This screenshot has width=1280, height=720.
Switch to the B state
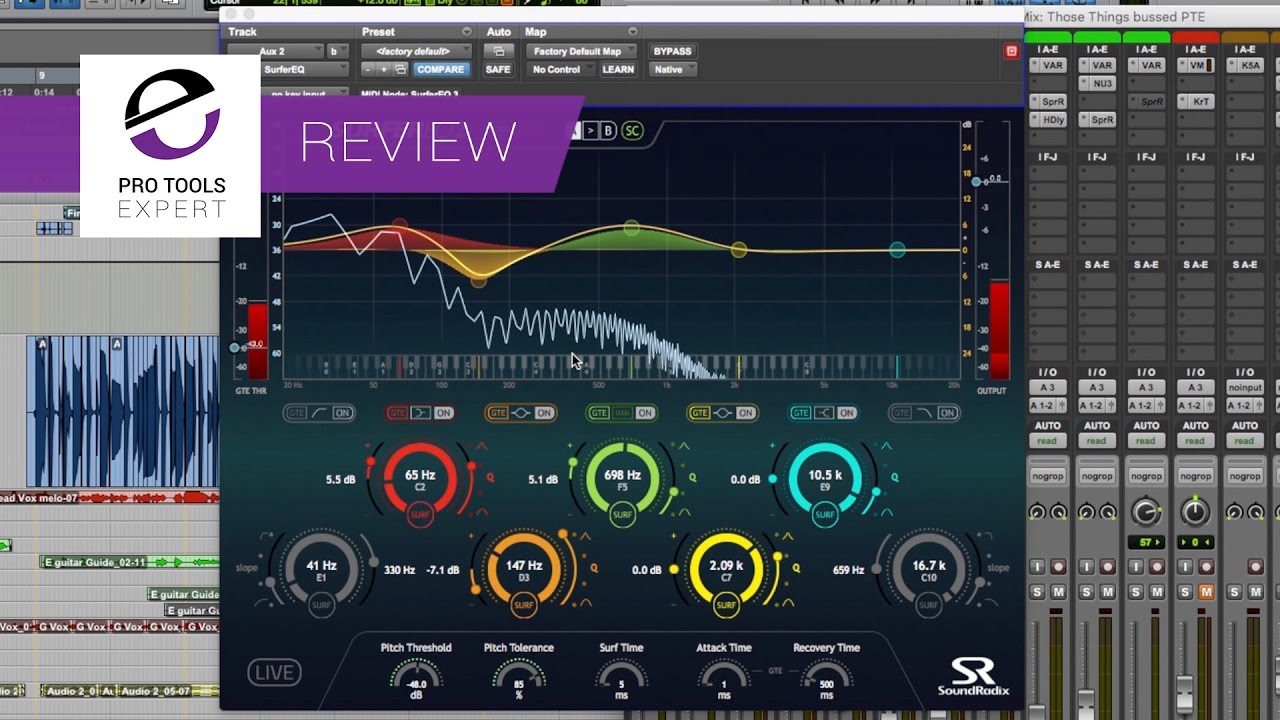(607, 131)
